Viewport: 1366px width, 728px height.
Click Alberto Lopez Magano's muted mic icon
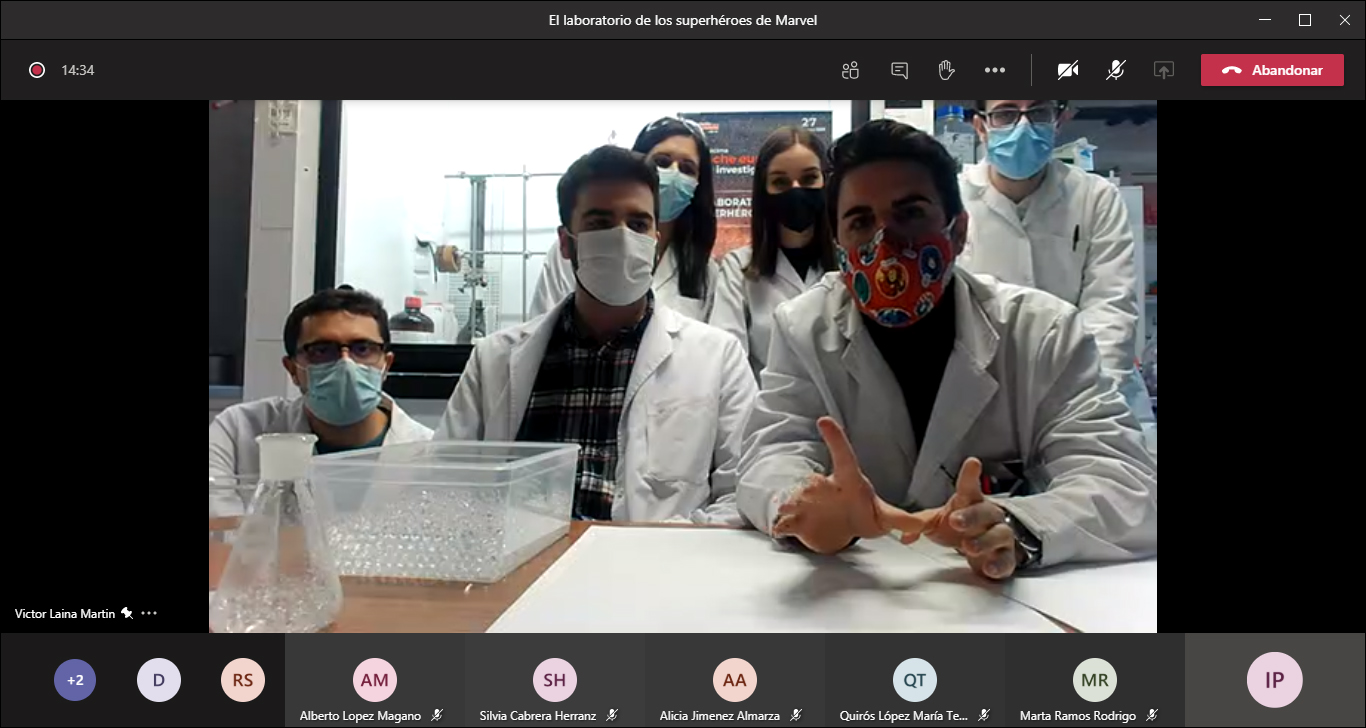click(x=437, y=716)
